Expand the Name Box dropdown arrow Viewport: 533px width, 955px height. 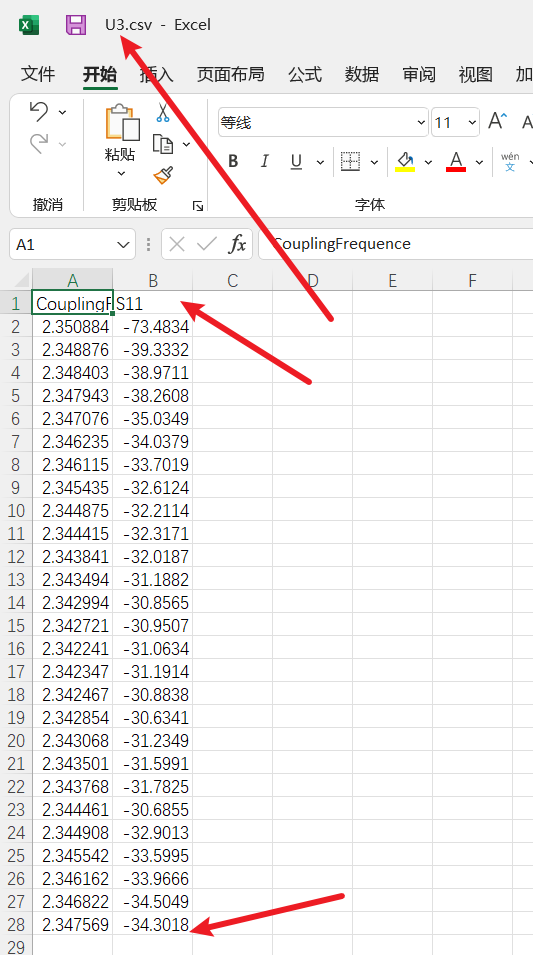pyautogui.click(x=121, y=245)
